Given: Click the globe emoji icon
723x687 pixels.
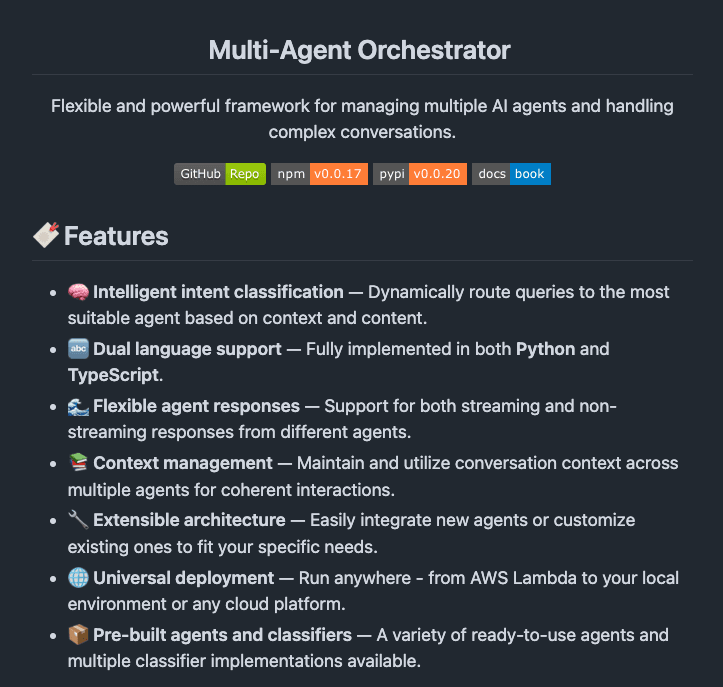Looking at the screenshot, I should 78,578.
